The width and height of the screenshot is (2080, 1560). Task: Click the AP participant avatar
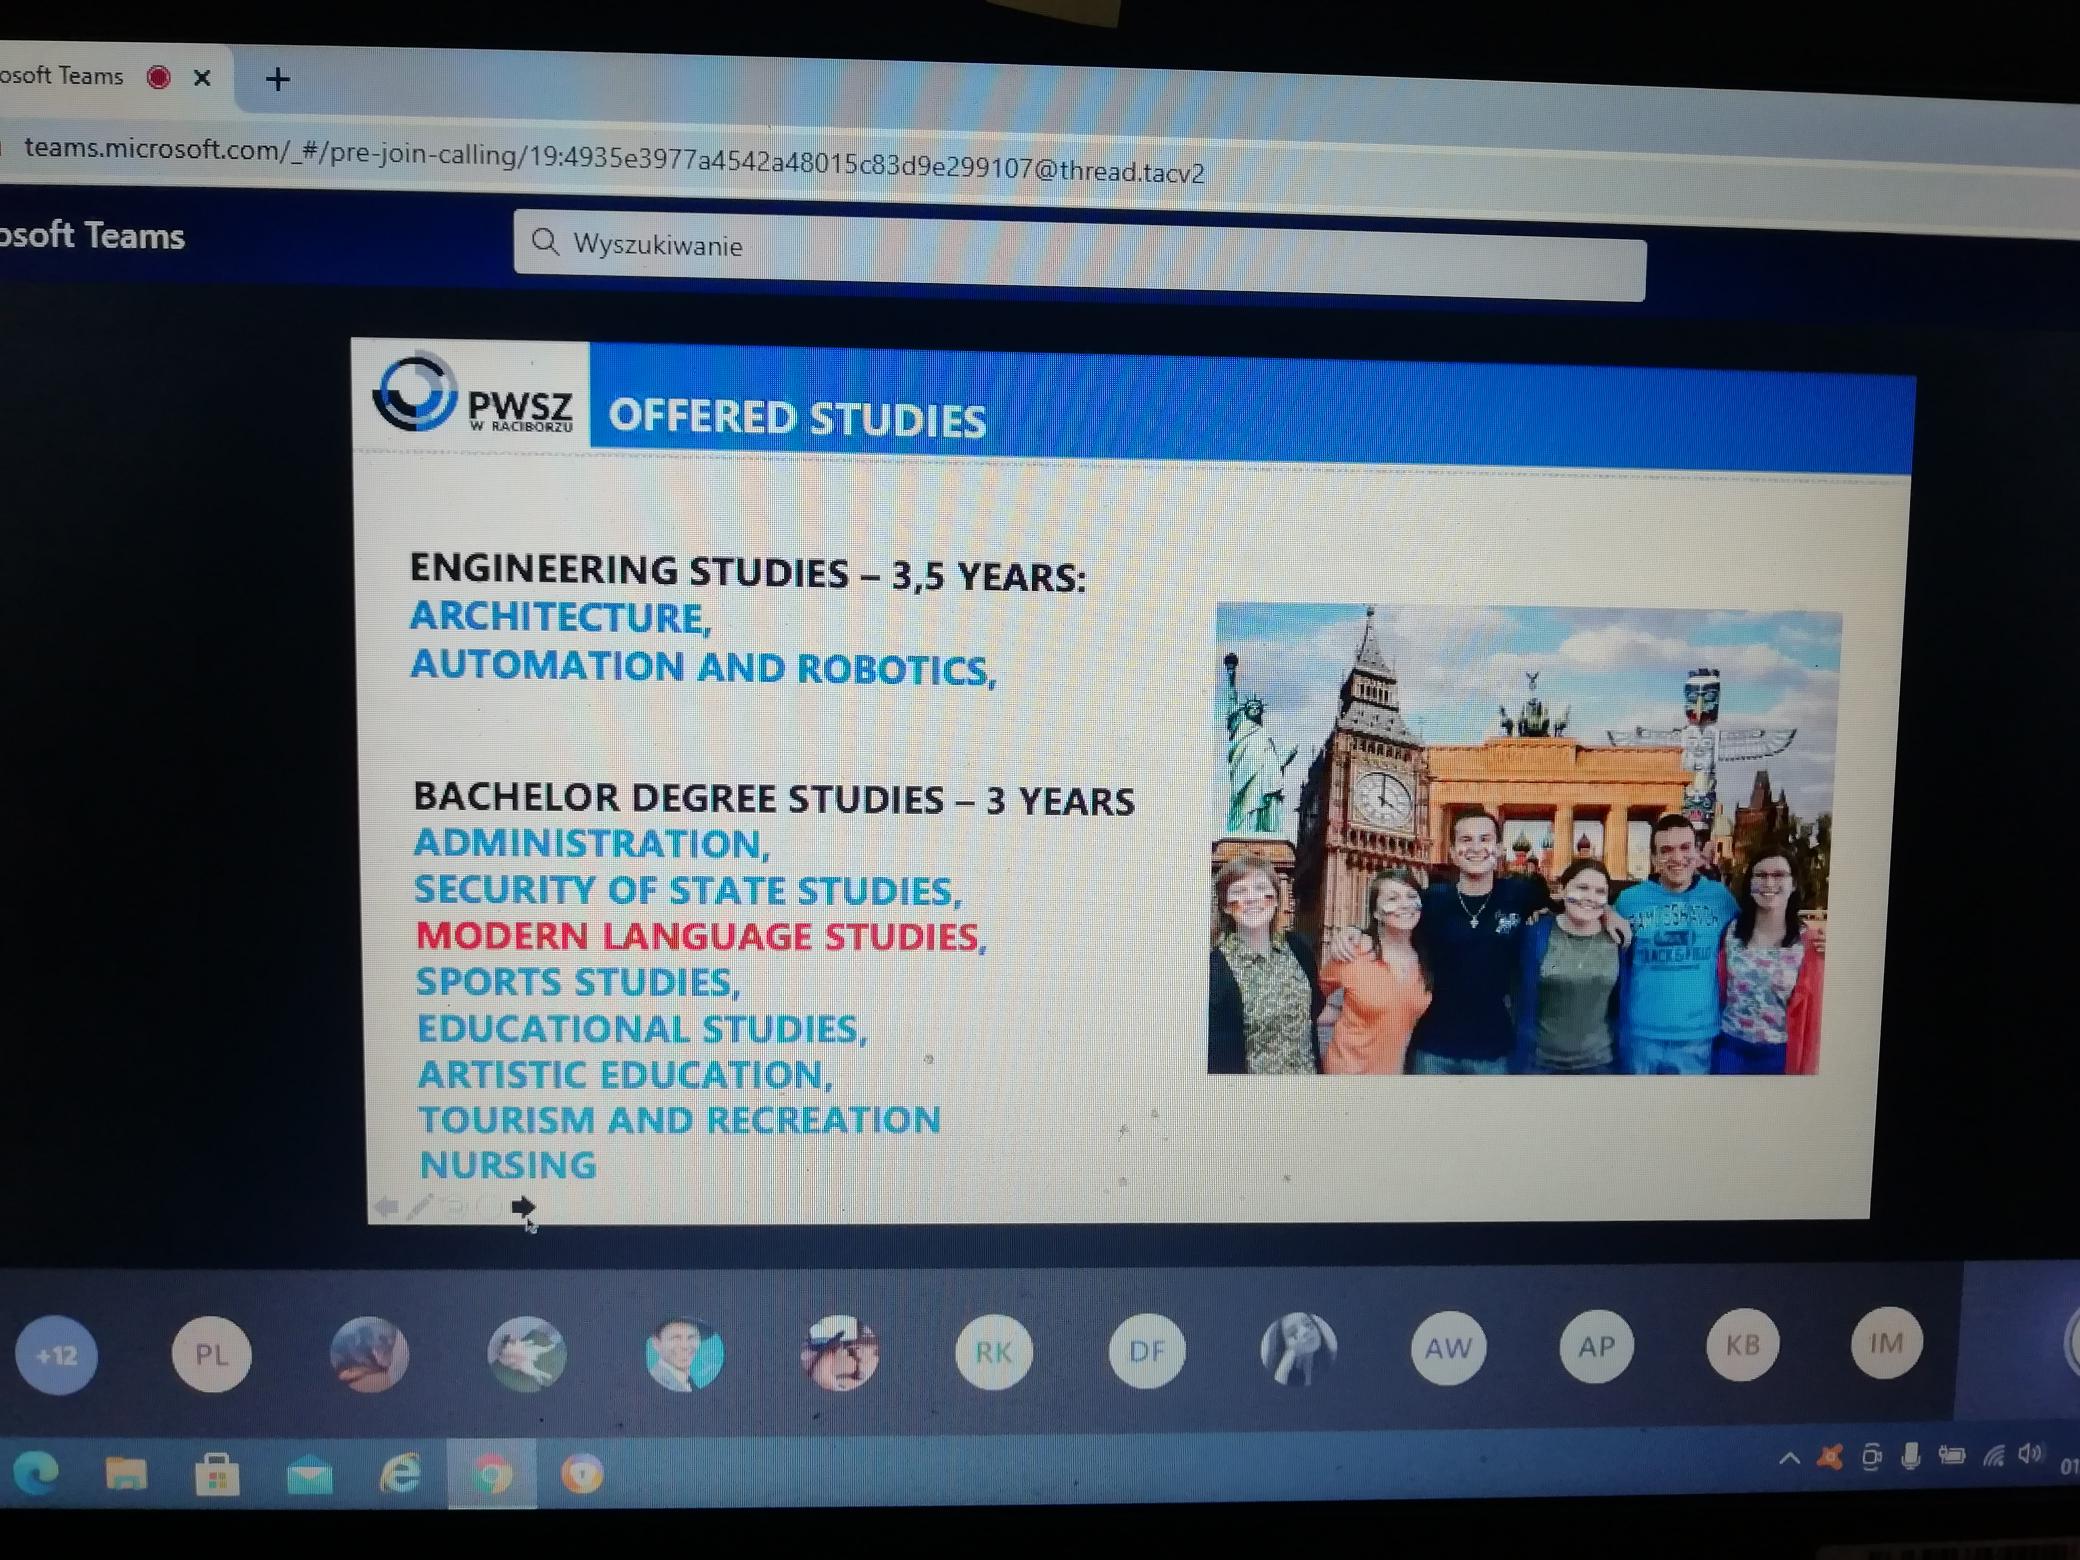pyautogui.click(x=1596, y=1346)
